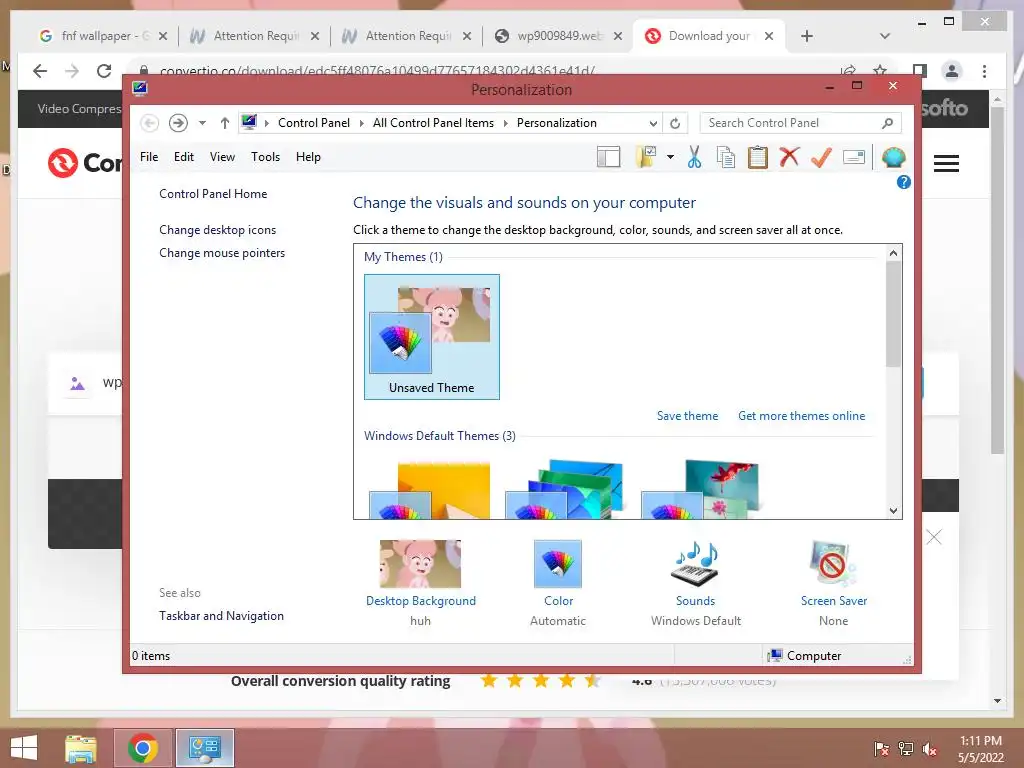Open Chrome three-dot menu
Viewport: 1024px width, 768px height.
[984, 71]
